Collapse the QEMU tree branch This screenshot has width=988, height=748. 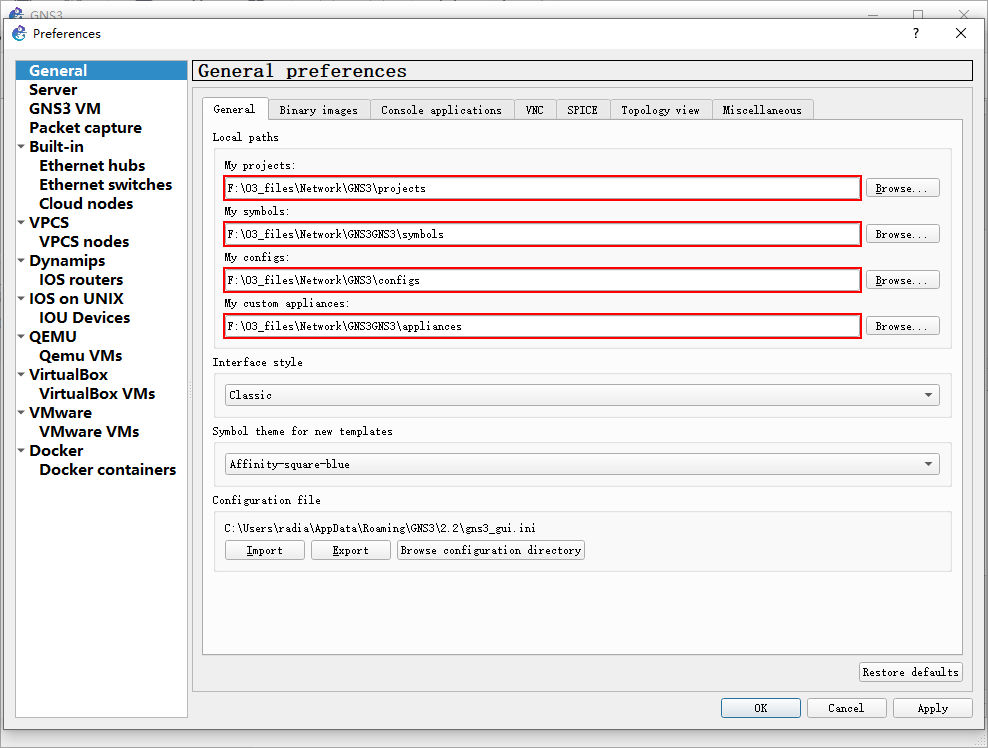coord(21,337)
